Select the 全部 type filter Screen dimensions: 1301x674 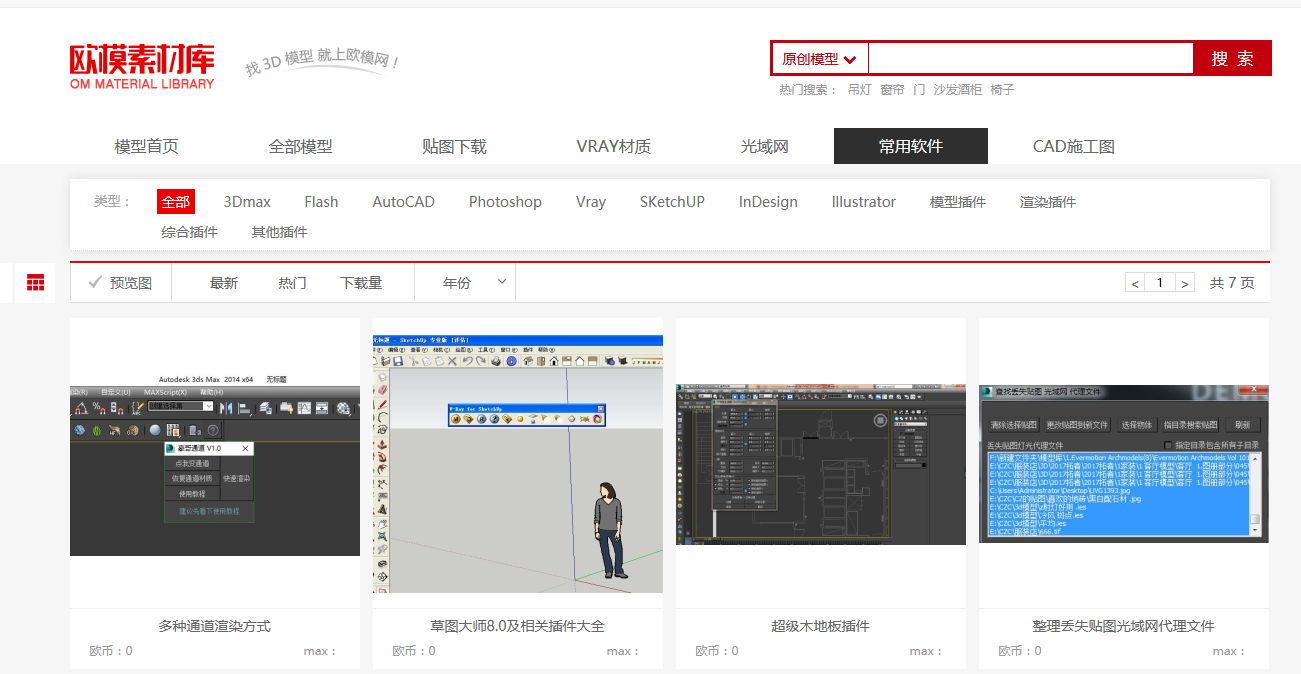click(176, 202)
